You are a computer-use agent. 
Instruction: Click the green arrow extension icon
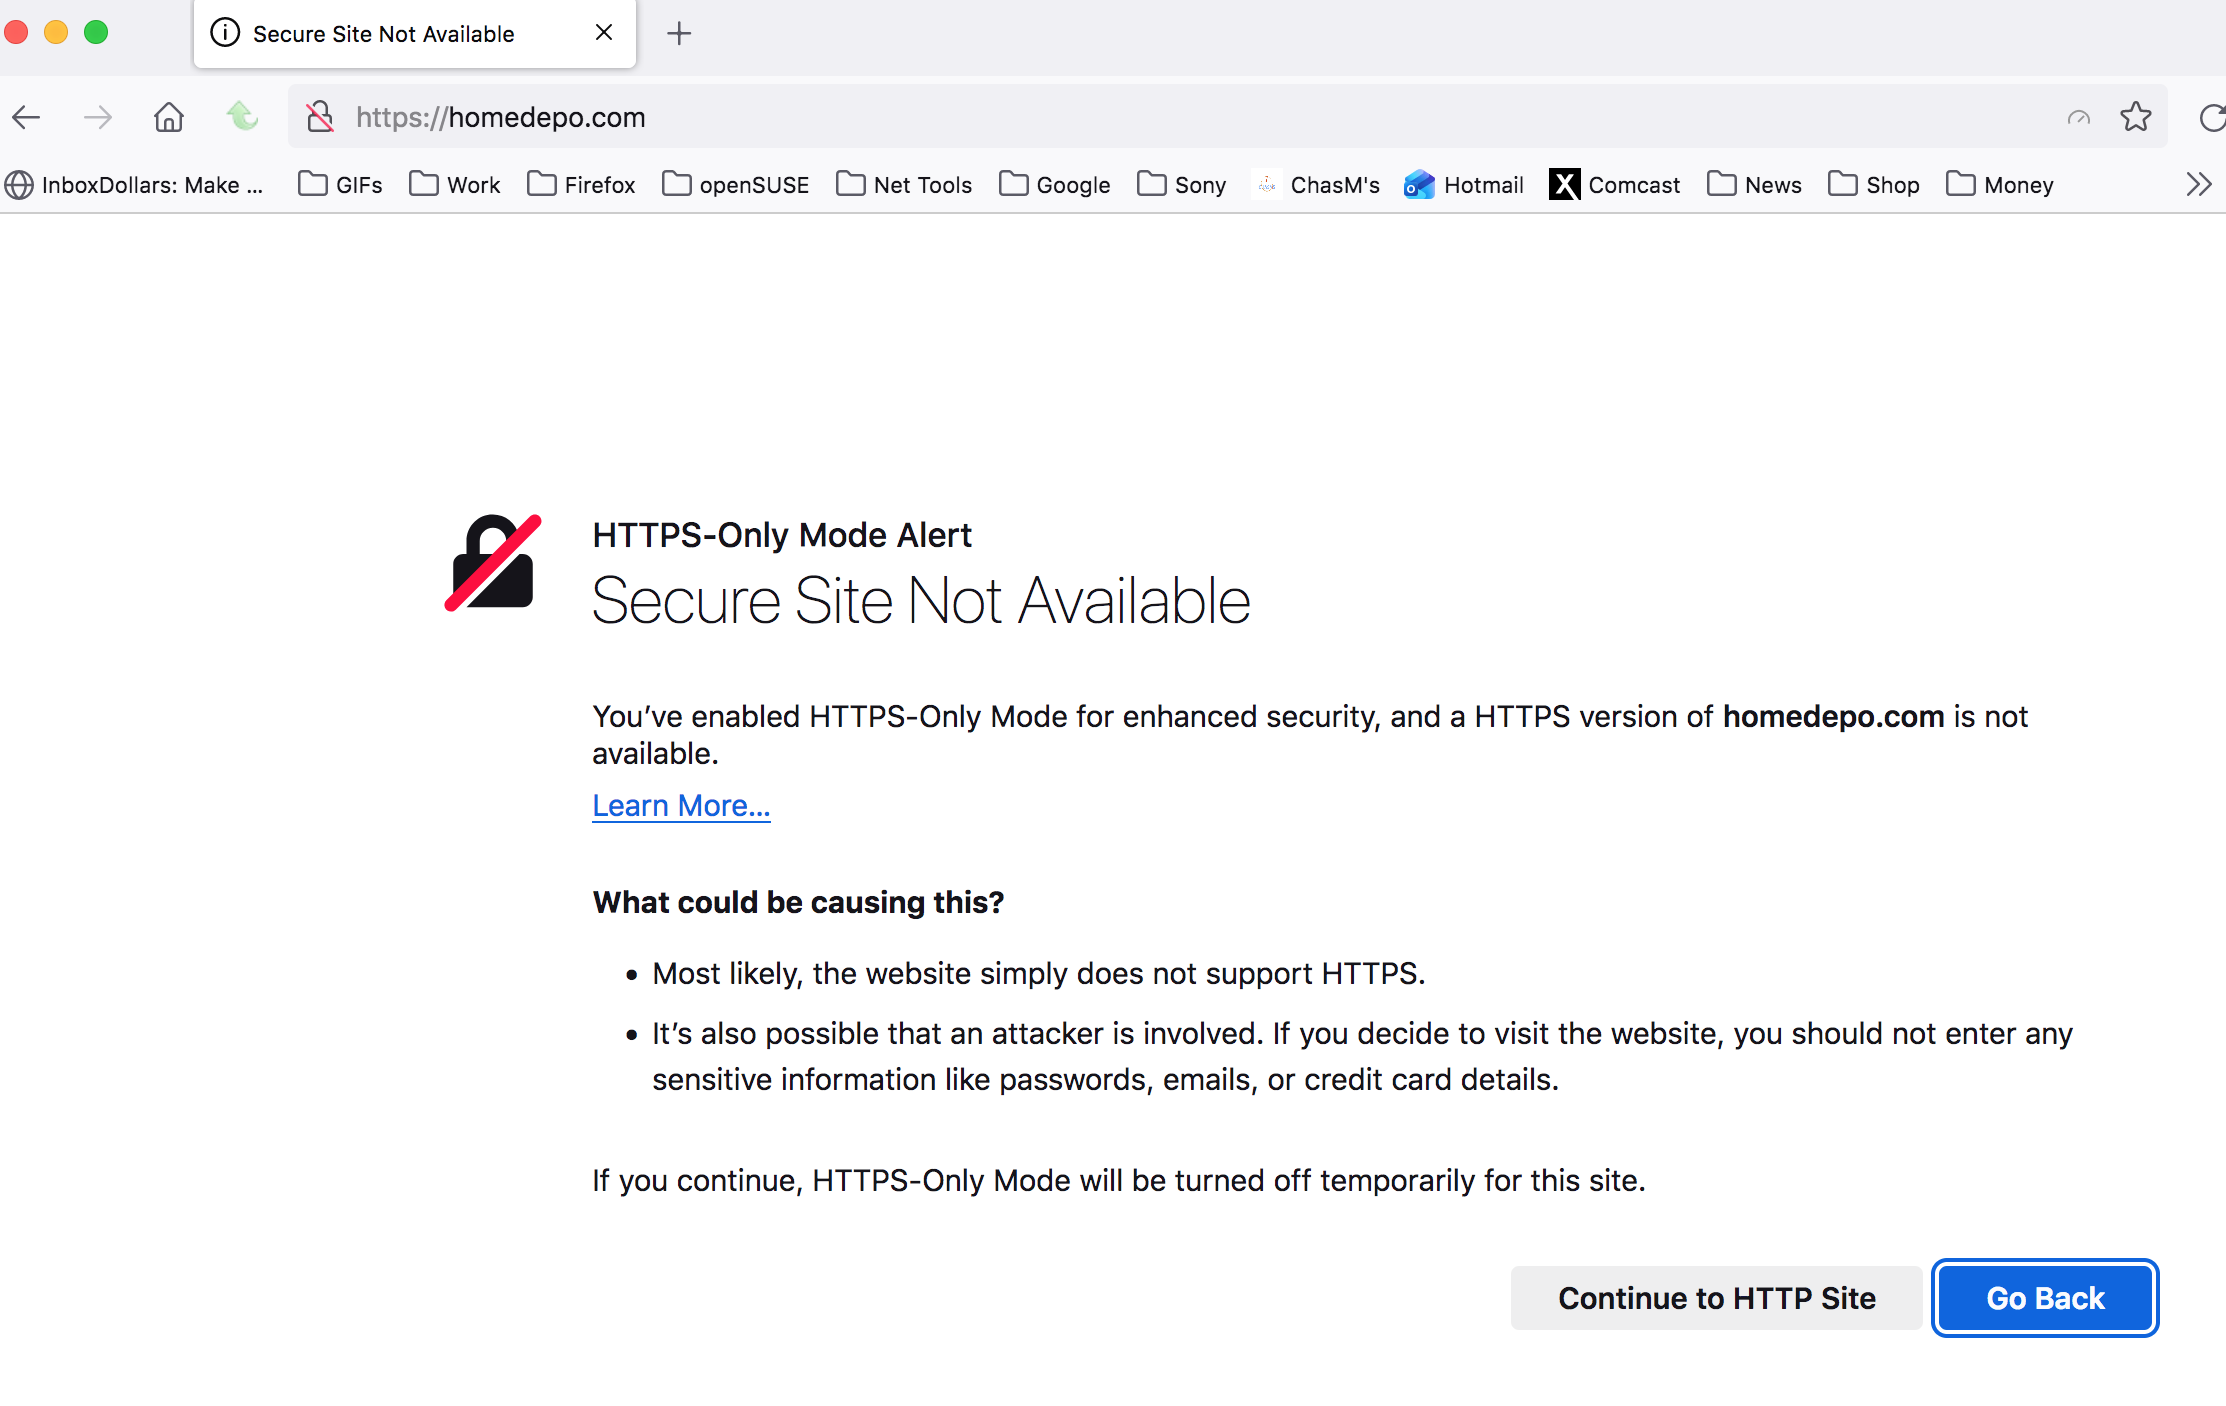tap(242, 117)
